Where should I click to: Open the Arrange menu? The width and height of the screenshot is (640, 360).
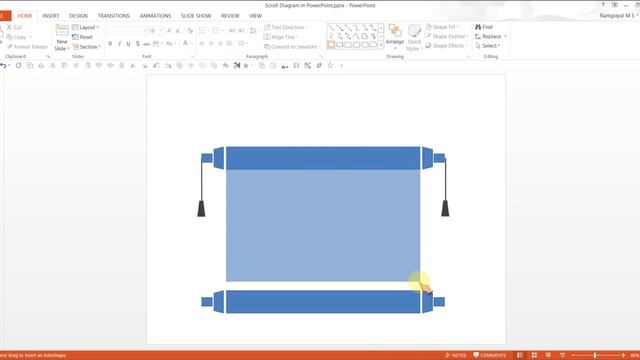coord(395,37)
